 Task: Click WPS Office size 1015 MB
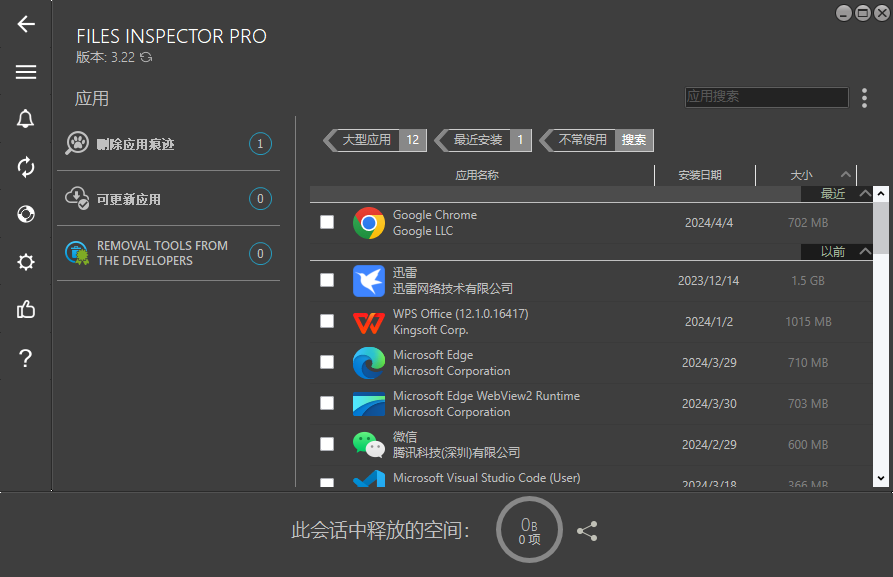[808, 322]
